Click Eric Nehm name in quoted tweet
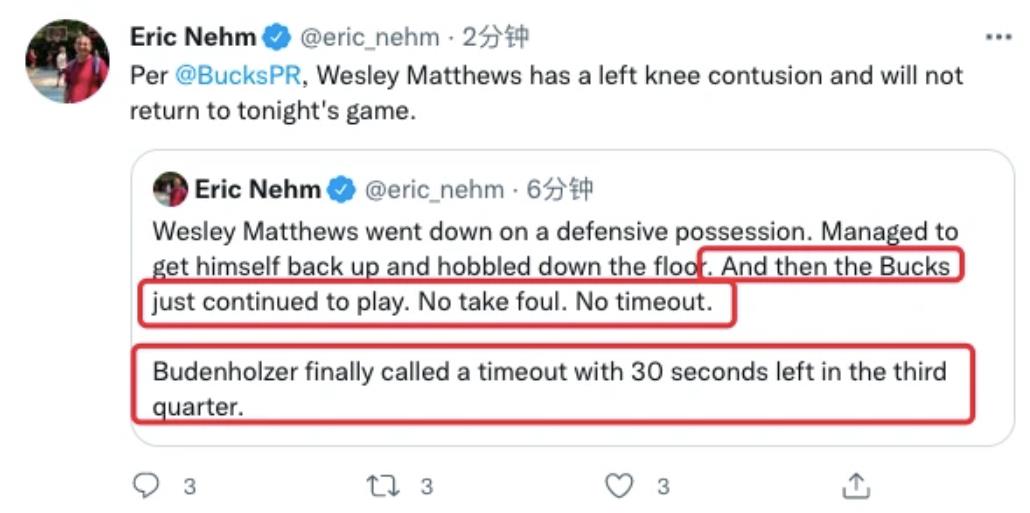Image resolution: width=1030 pixels, height=513 pixels. pos(257,189)
